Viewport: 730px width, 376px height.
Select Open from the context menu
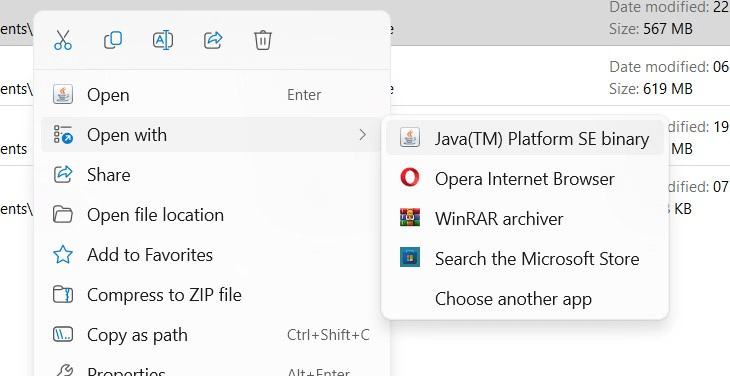tap(212, 95)
